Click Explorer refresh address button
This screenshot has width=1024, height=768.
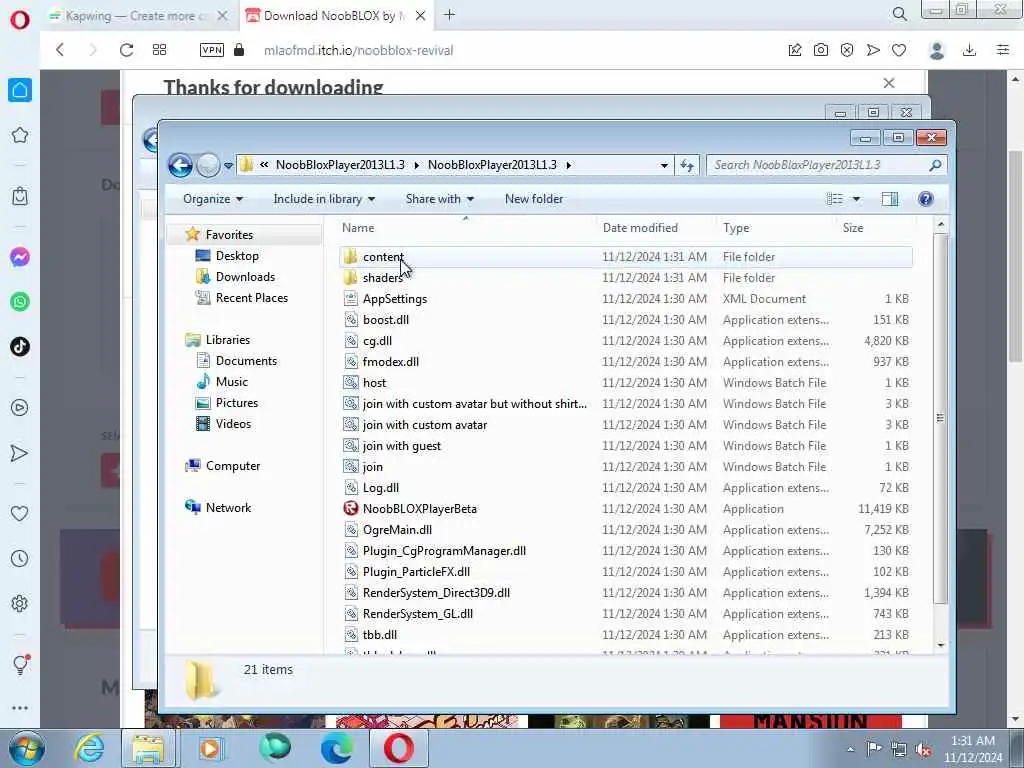click(686, 165)
